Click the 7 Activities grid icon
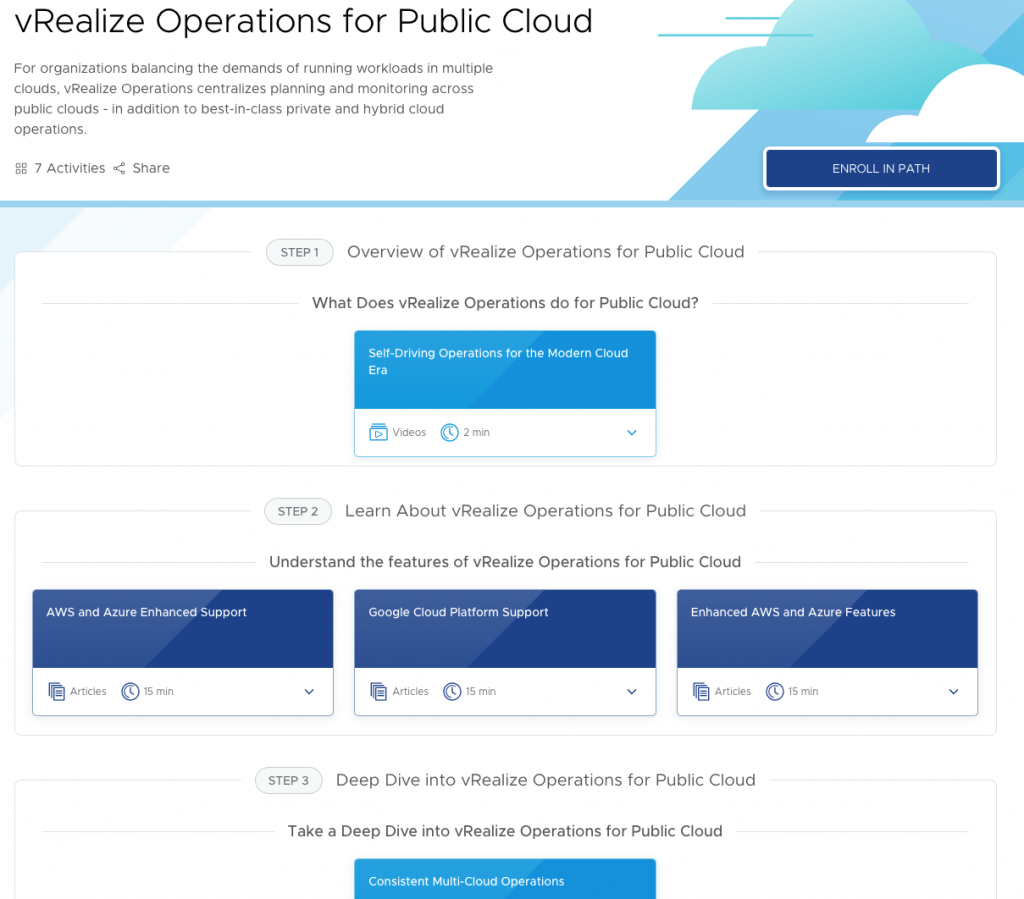The image size is (1024, 899). pos(21,169)
